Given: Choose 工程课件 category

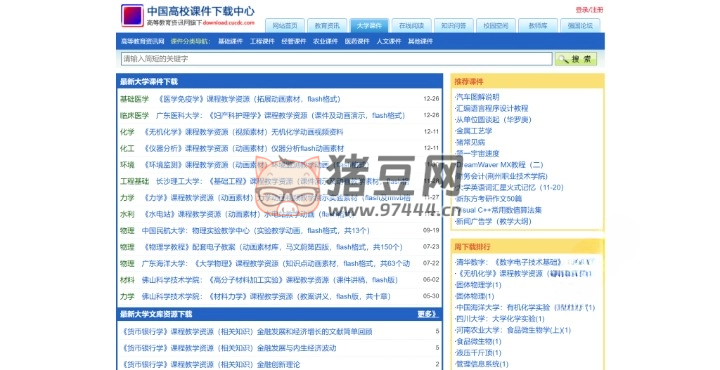Looking at the screenshot, I should coord(262,41).
